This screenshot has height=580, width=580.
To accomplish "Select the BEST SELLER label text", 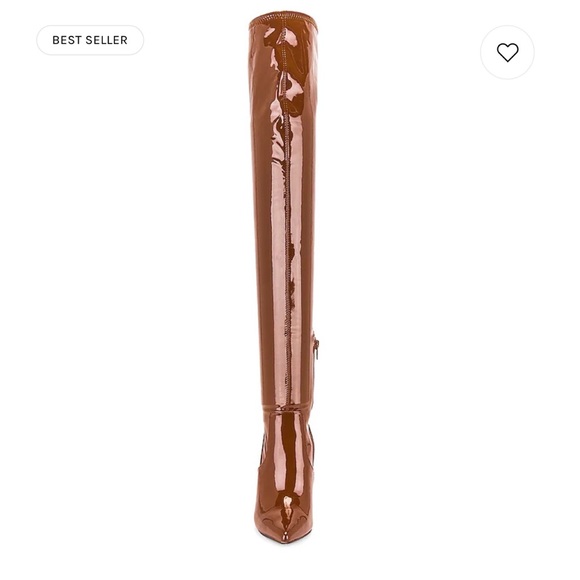I will pyautogui.click(x=90, y=40).
